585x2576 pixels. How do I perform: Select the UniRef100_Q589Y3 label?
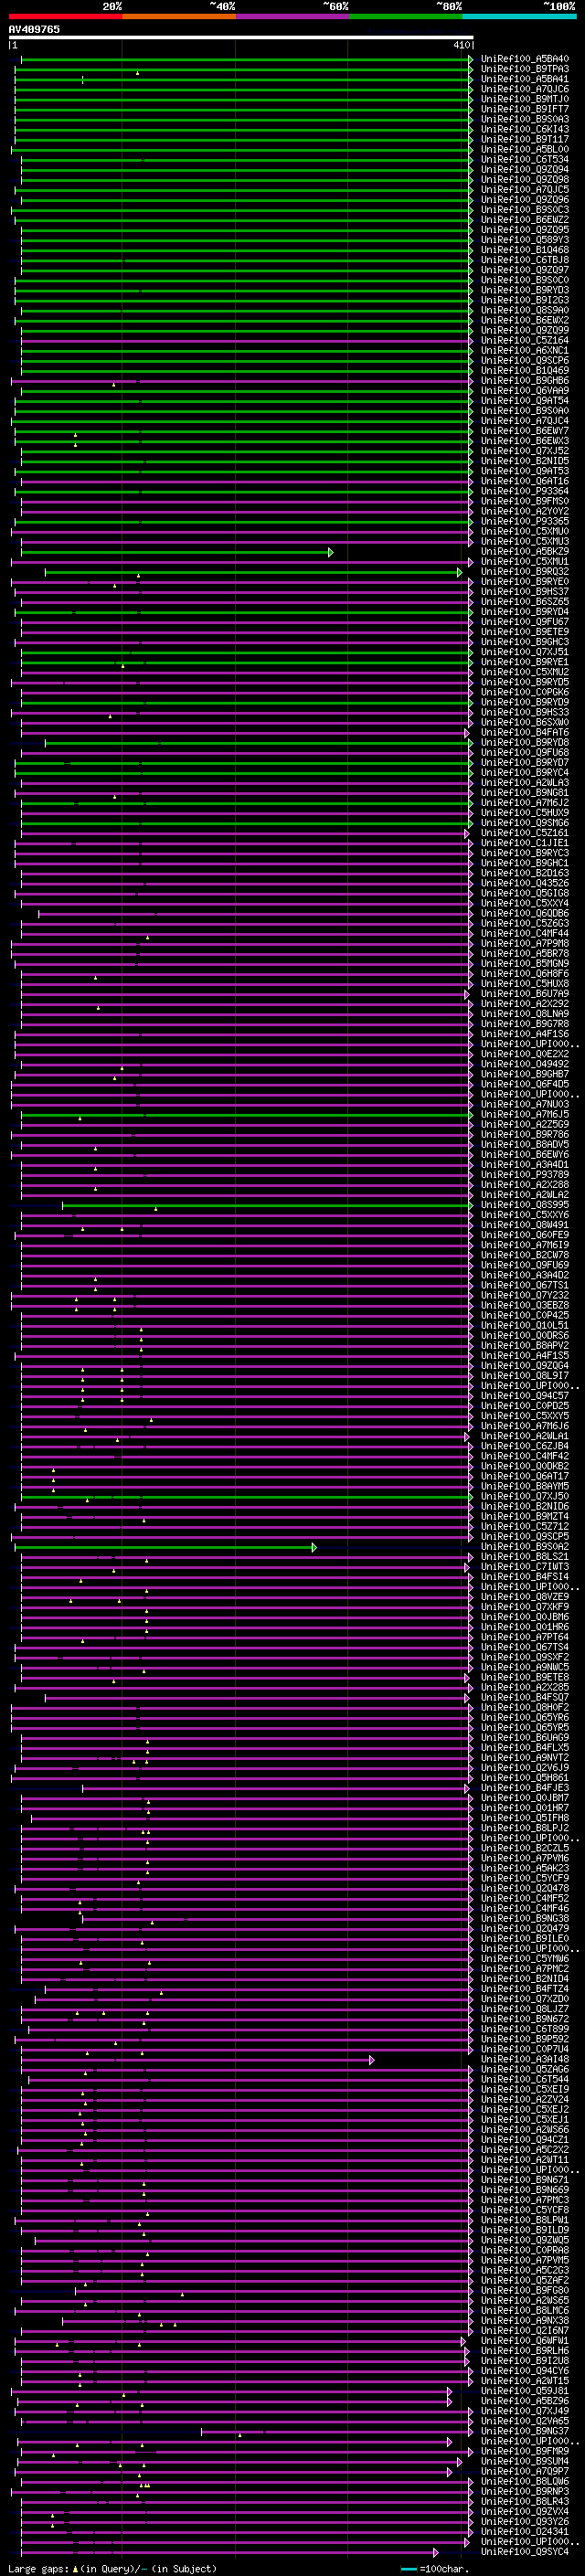(525, 239)
